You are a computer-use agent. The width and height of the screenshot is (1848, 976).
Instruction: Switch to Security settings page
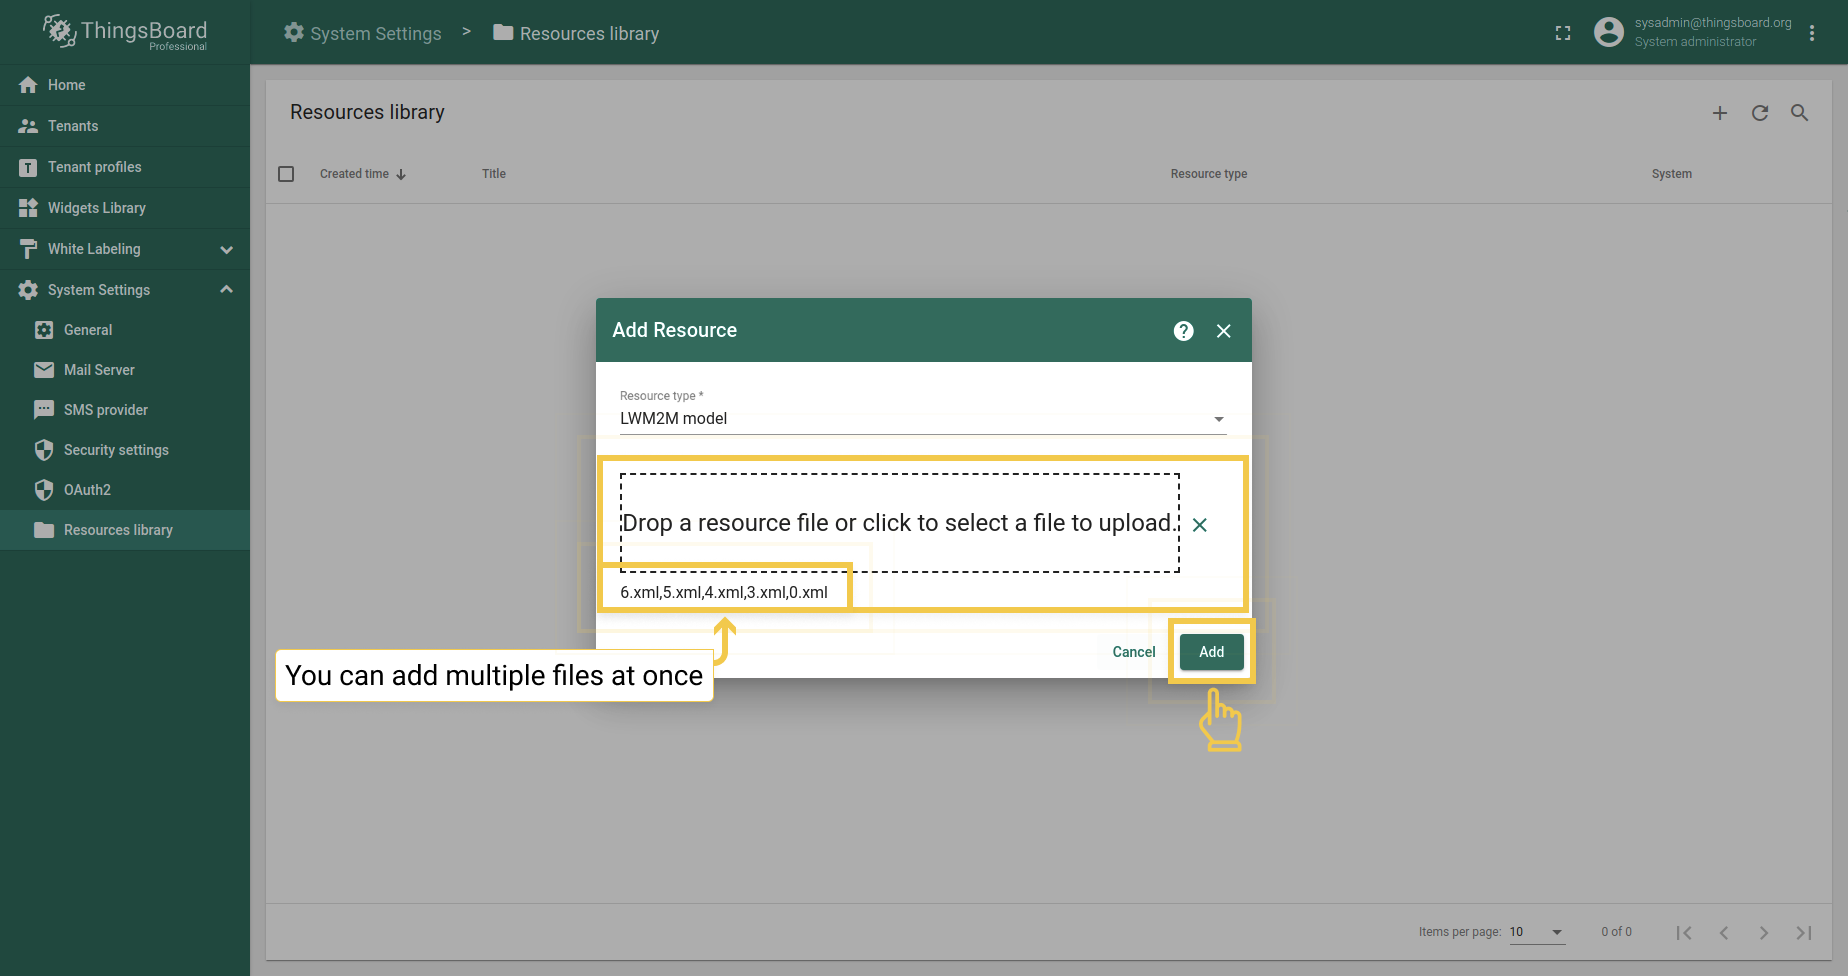(x=116, y=449)
